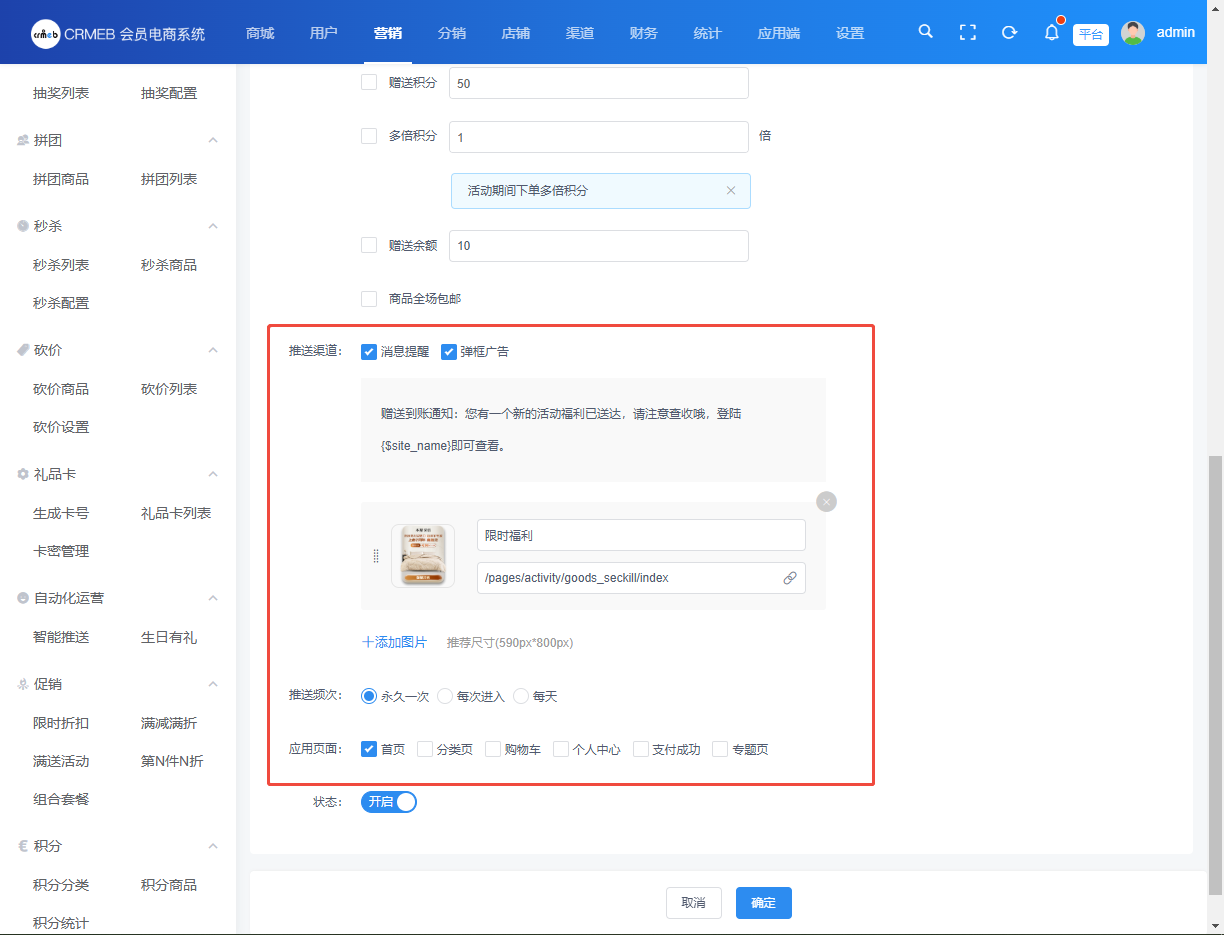1224x935 pixels.
Task: Open the 财务 top menu
Action: (x=644, y=33)
